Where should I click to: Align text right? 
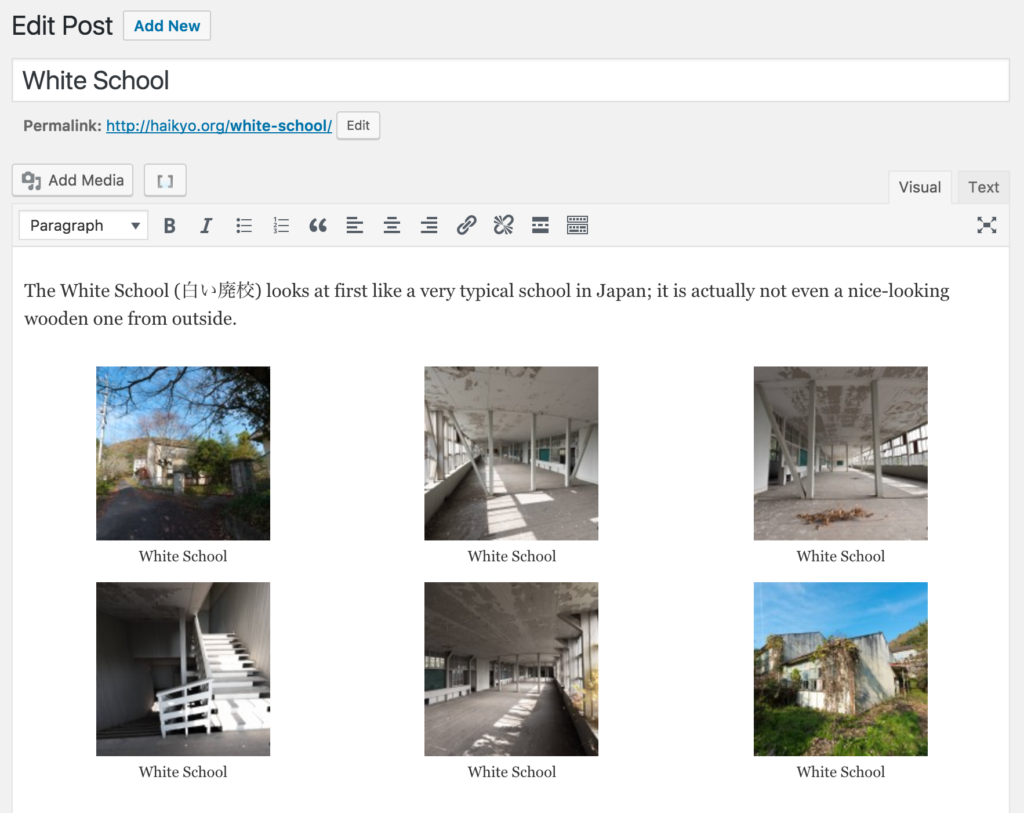point(429,226)
